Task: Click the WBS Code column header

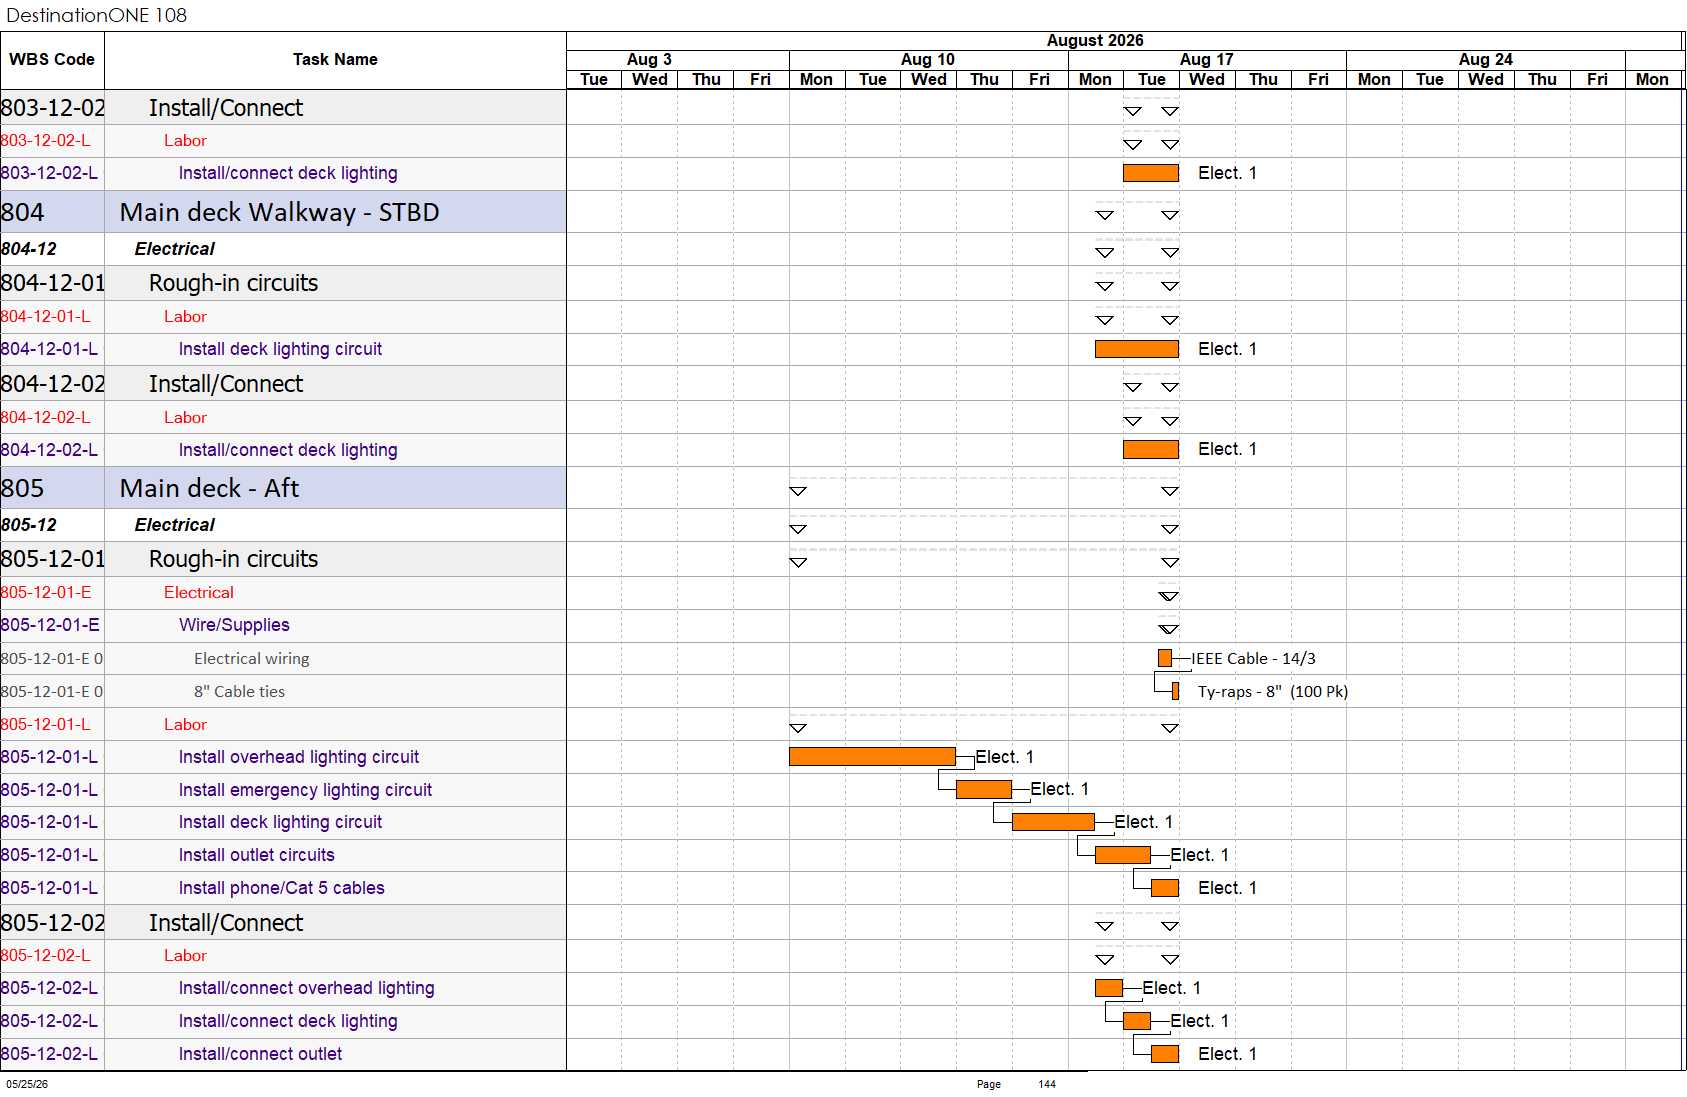Action: click(52, 60)
